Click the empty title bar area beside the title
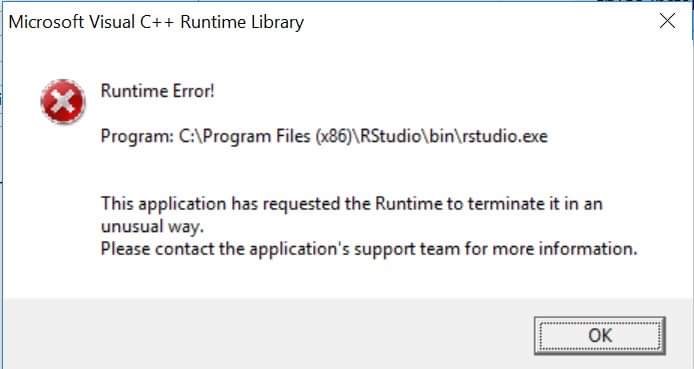Viewport: 694px width, 369px height. point(478,22)
